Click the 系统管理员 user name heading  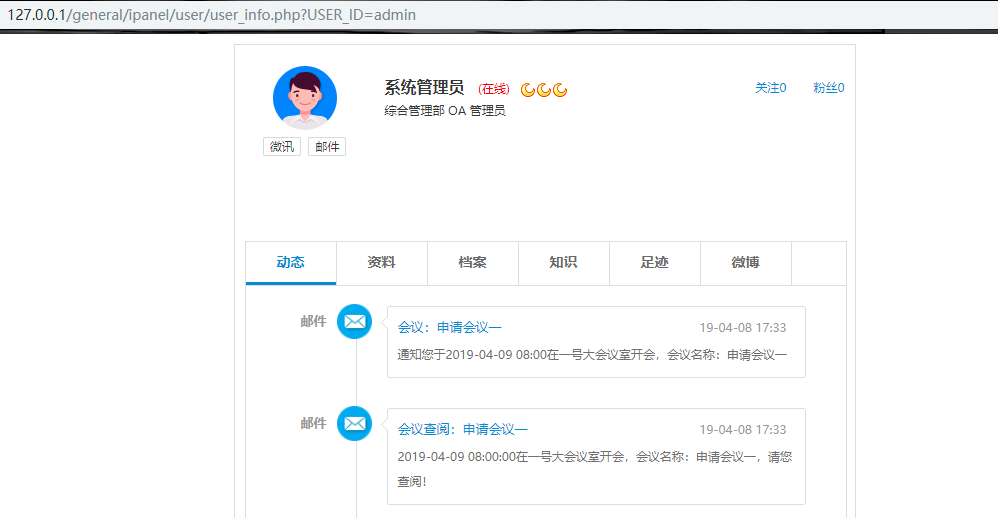[424, 88]
